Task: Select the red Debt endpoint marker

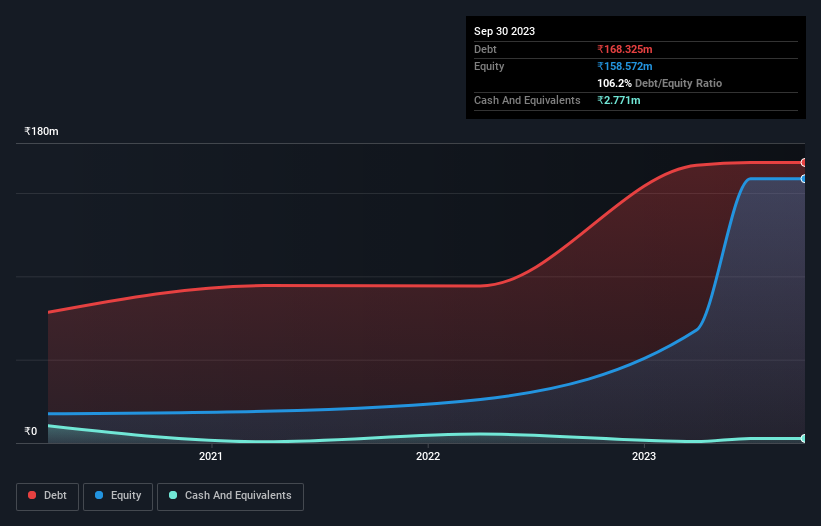Action: click(x=804, y=163)
